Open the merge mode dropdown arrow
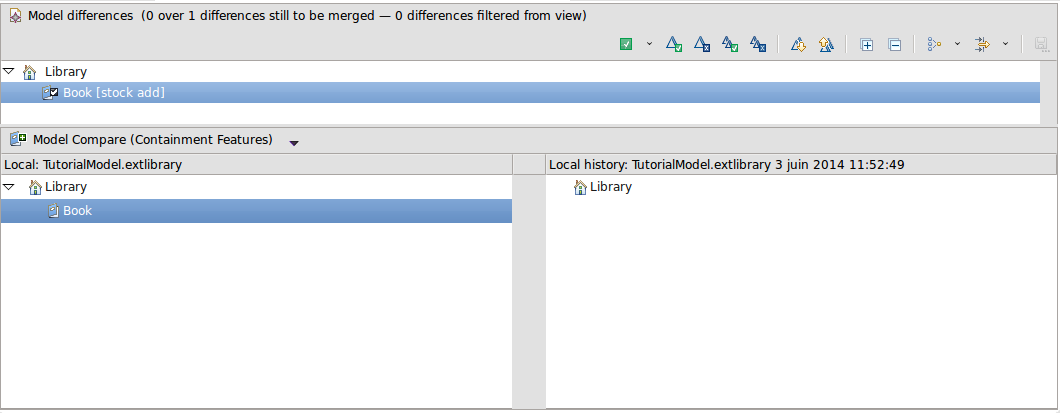Viewport: 1060px width, 413px height. pyautogui.click(x=648, y=44)
